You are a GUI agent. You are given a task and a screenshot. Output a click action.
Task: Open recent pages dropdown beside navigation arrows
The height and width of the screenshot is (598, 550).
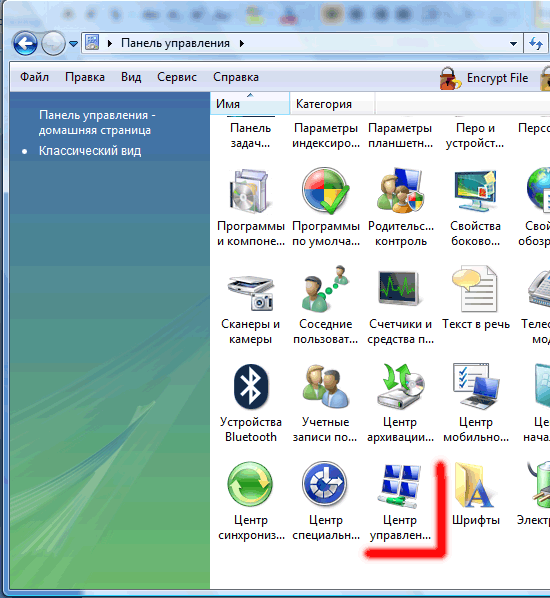point(73,44)
